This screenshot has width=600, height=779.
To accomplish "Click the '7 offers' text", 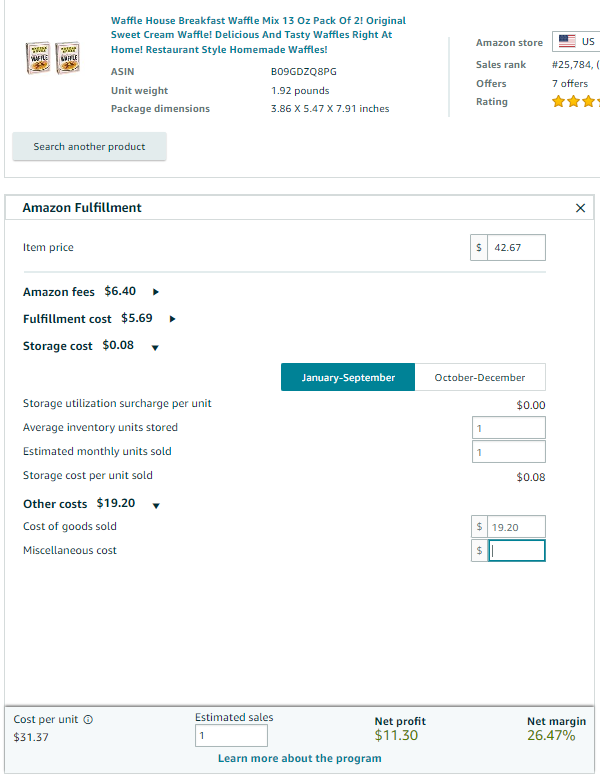I will [570, 83].
